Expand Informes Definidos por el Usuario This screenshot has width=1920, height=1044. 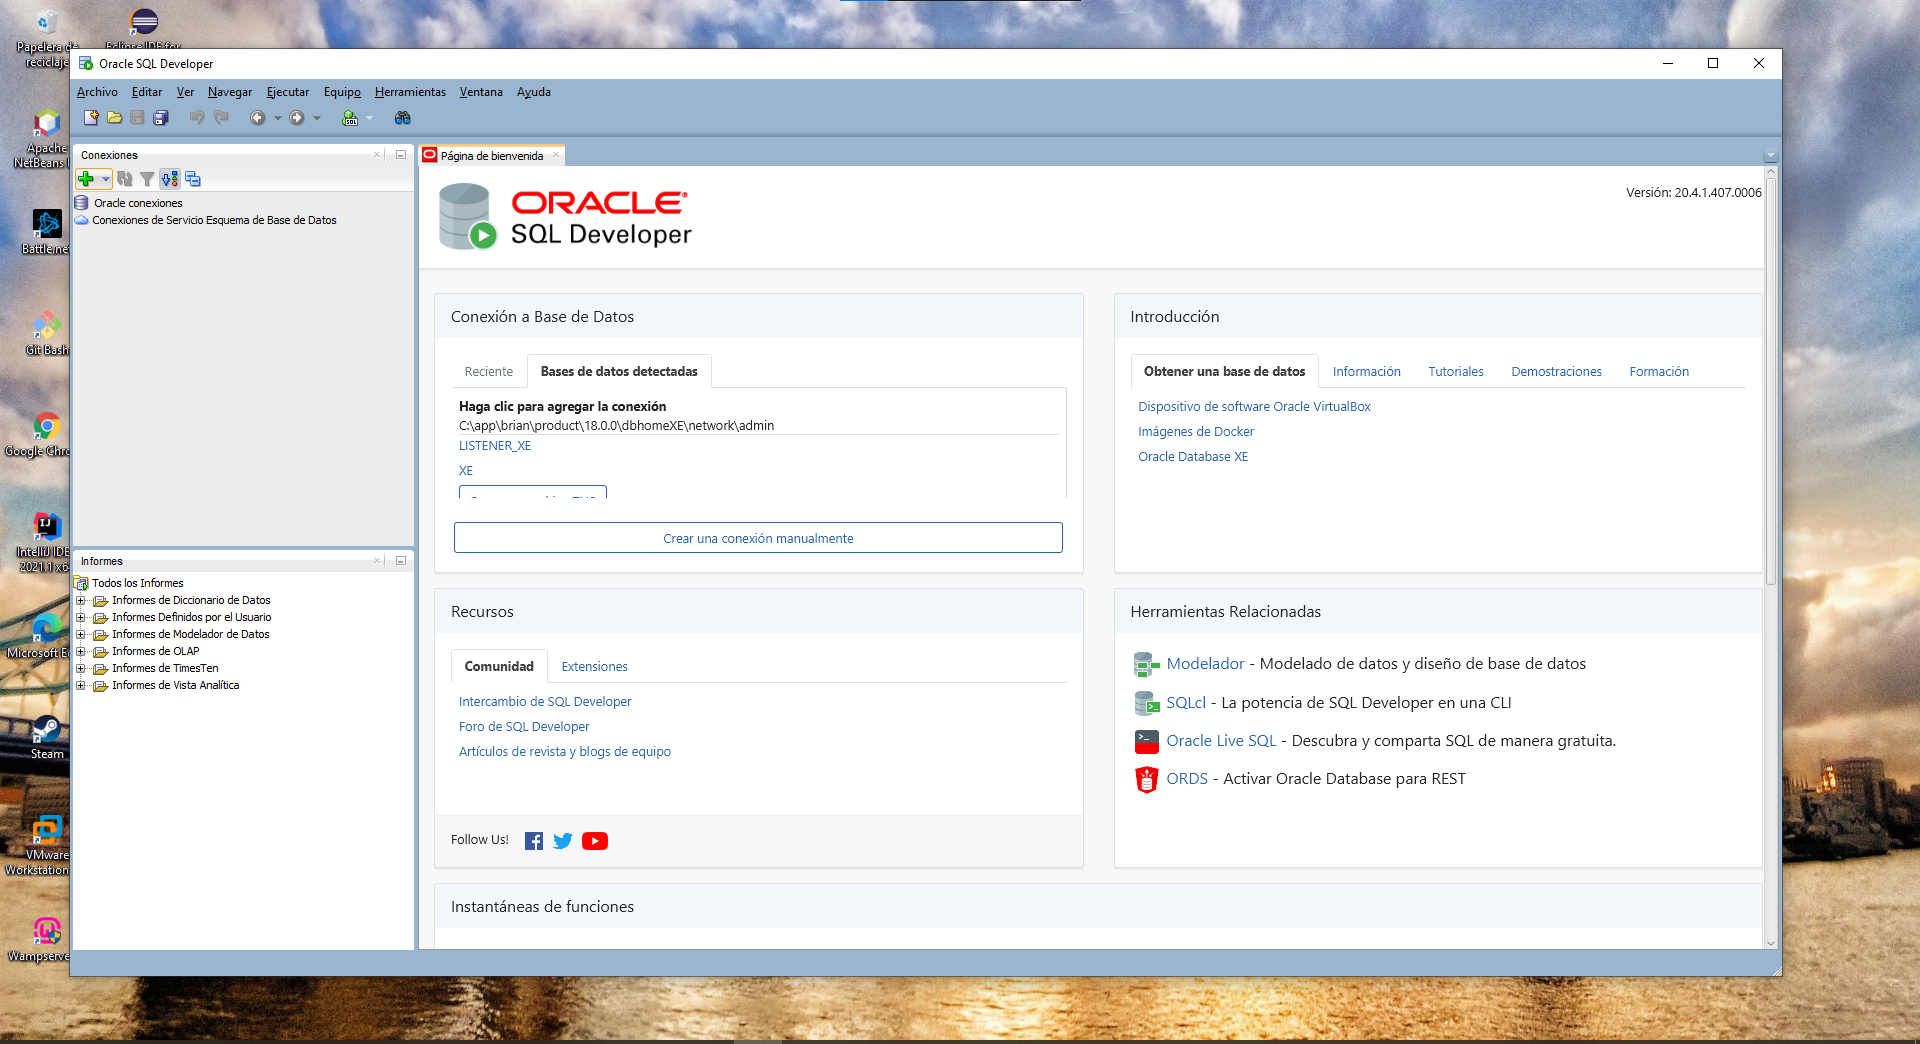81,618
